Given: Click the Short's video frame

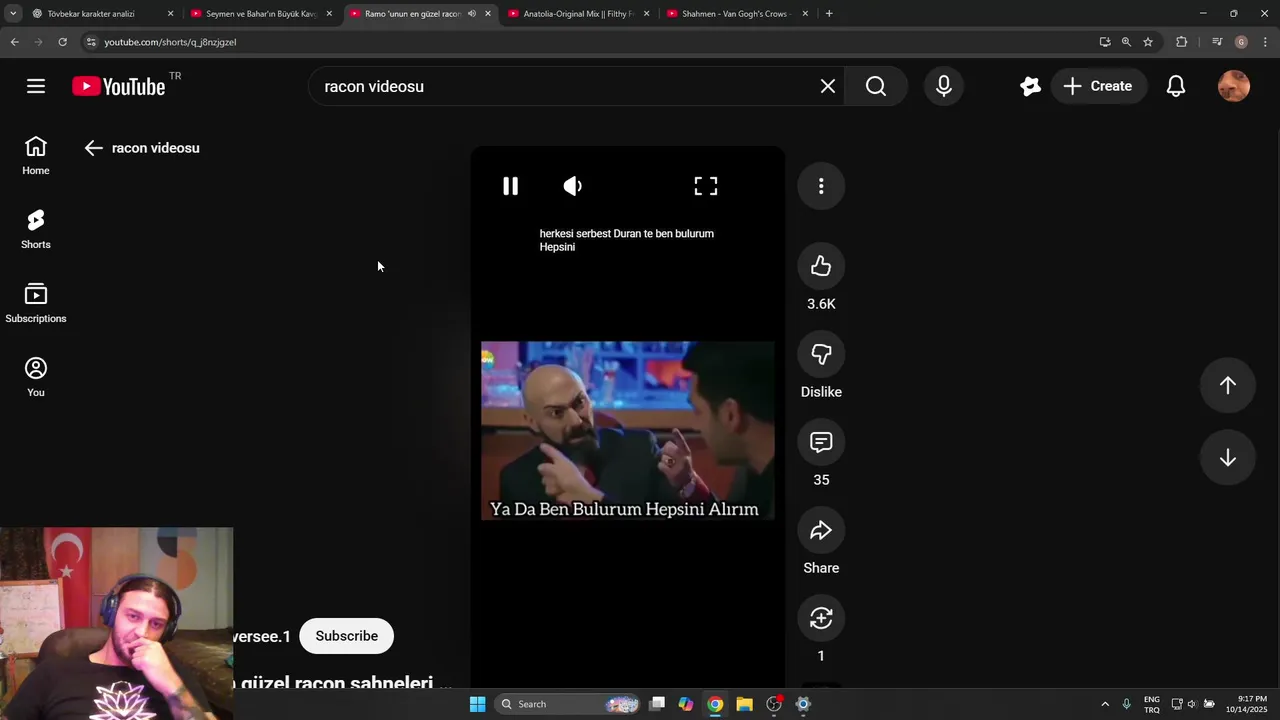Looking at the screenshot, I should [x=628, y=431].
